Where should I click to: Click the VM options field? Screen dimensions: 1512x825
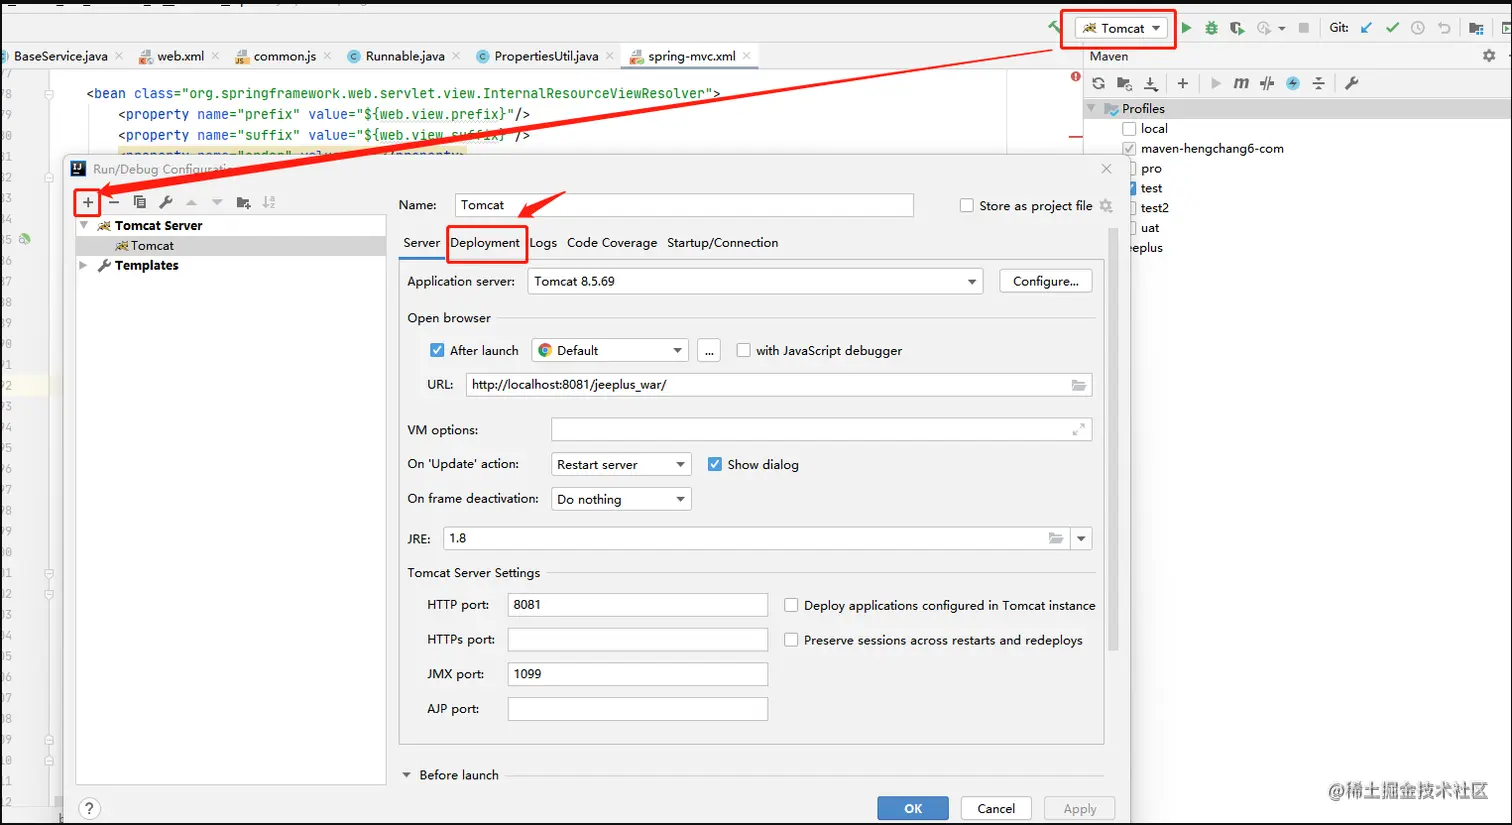pyautogui.click(x=821, y=430)
